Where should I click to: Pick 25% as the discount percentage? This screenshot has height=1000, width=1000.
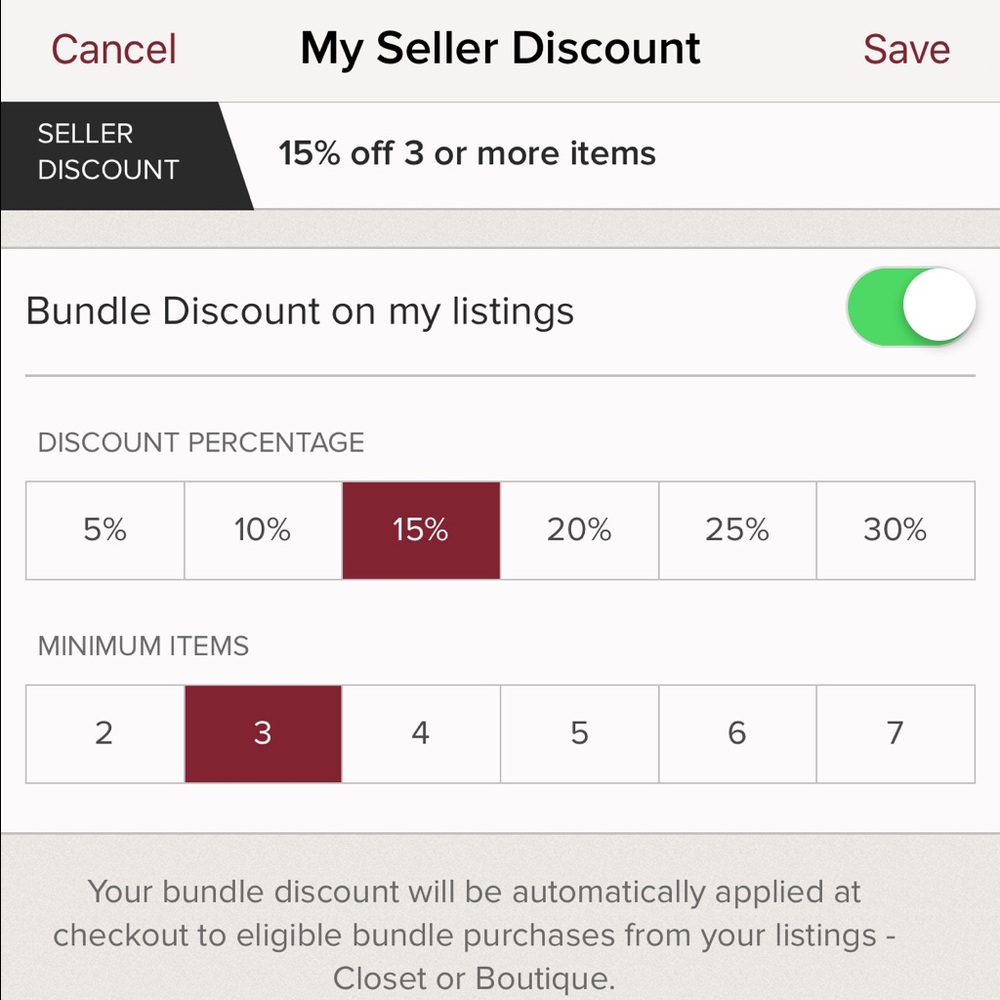pos(736,530)
